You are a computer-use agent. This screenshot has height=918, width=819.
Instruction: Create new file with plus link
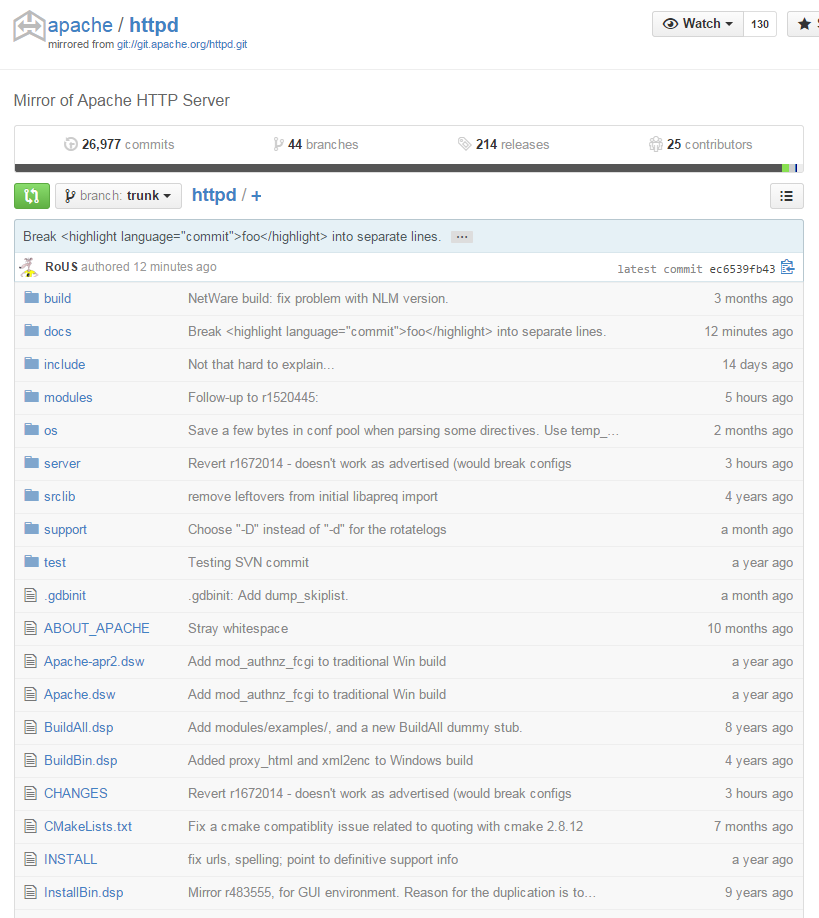pos(256,196)
